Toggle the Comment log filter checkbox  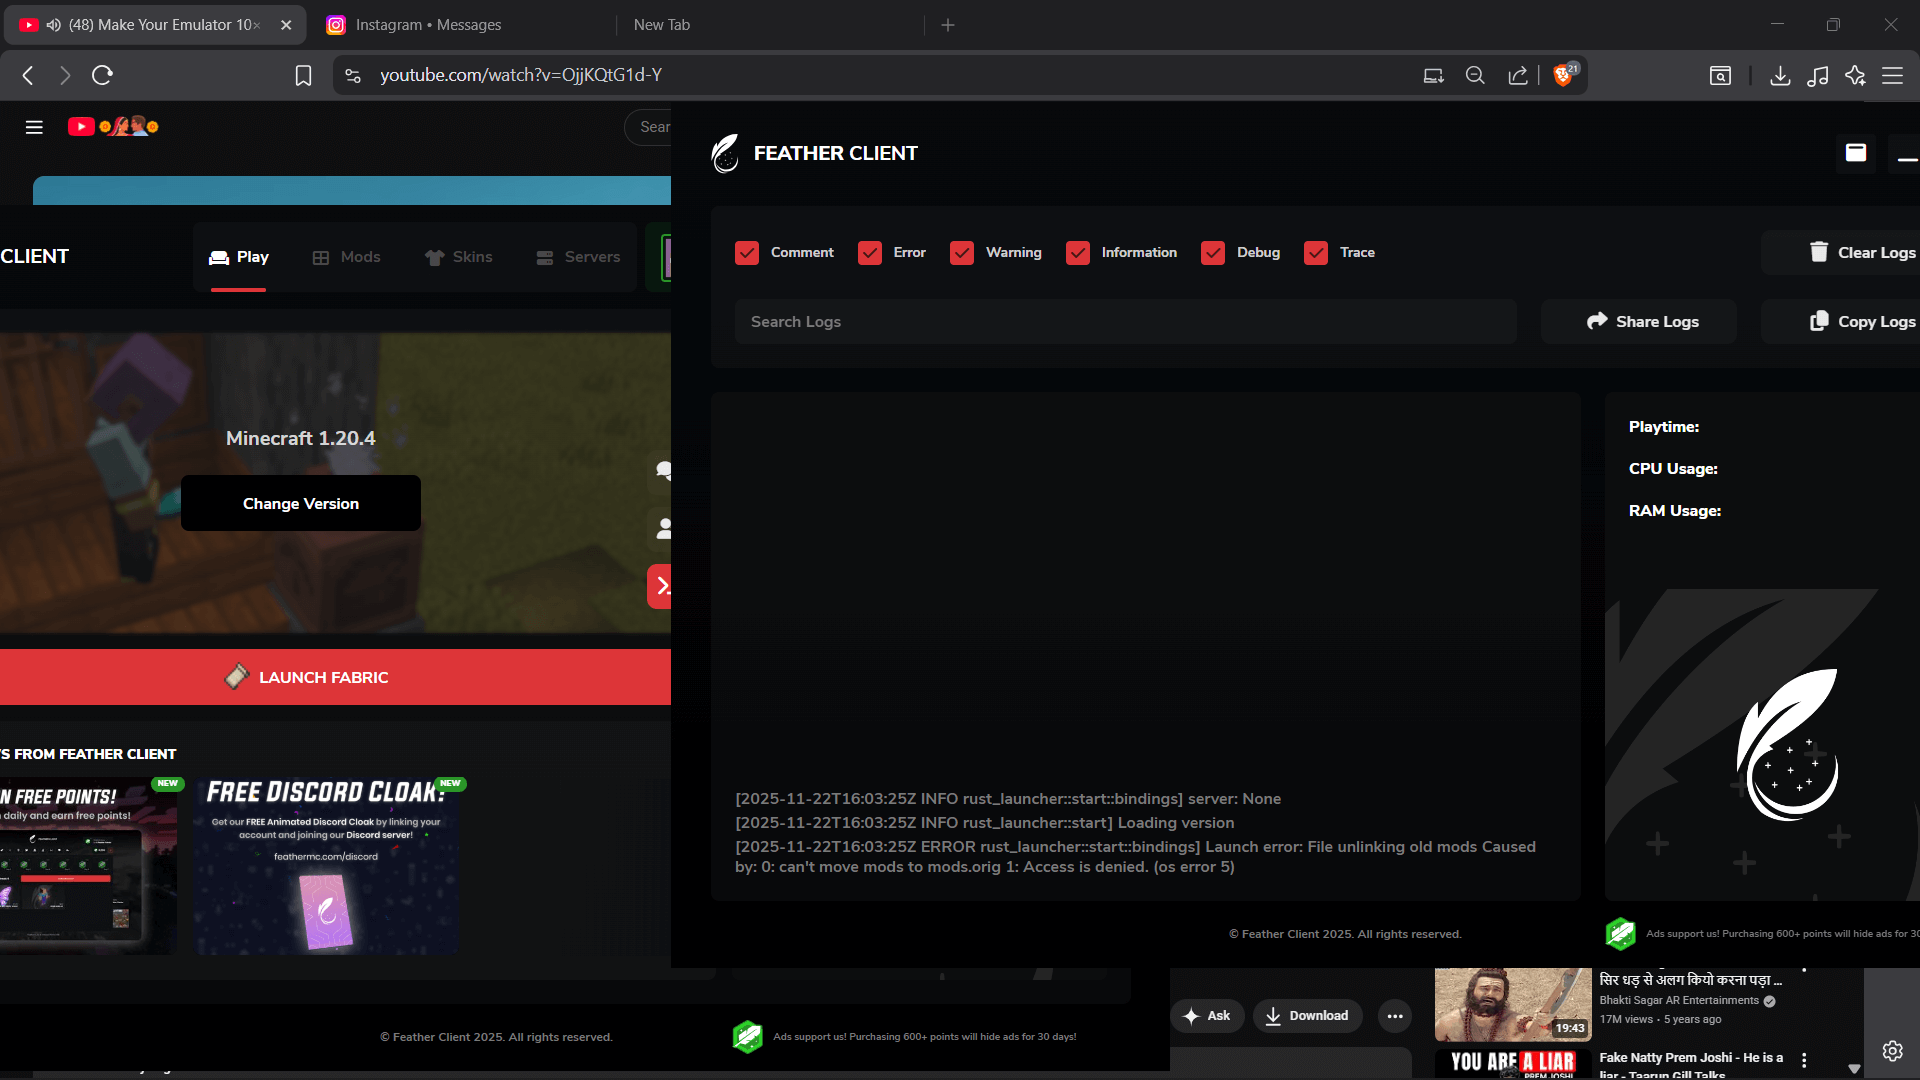point(747,253)
